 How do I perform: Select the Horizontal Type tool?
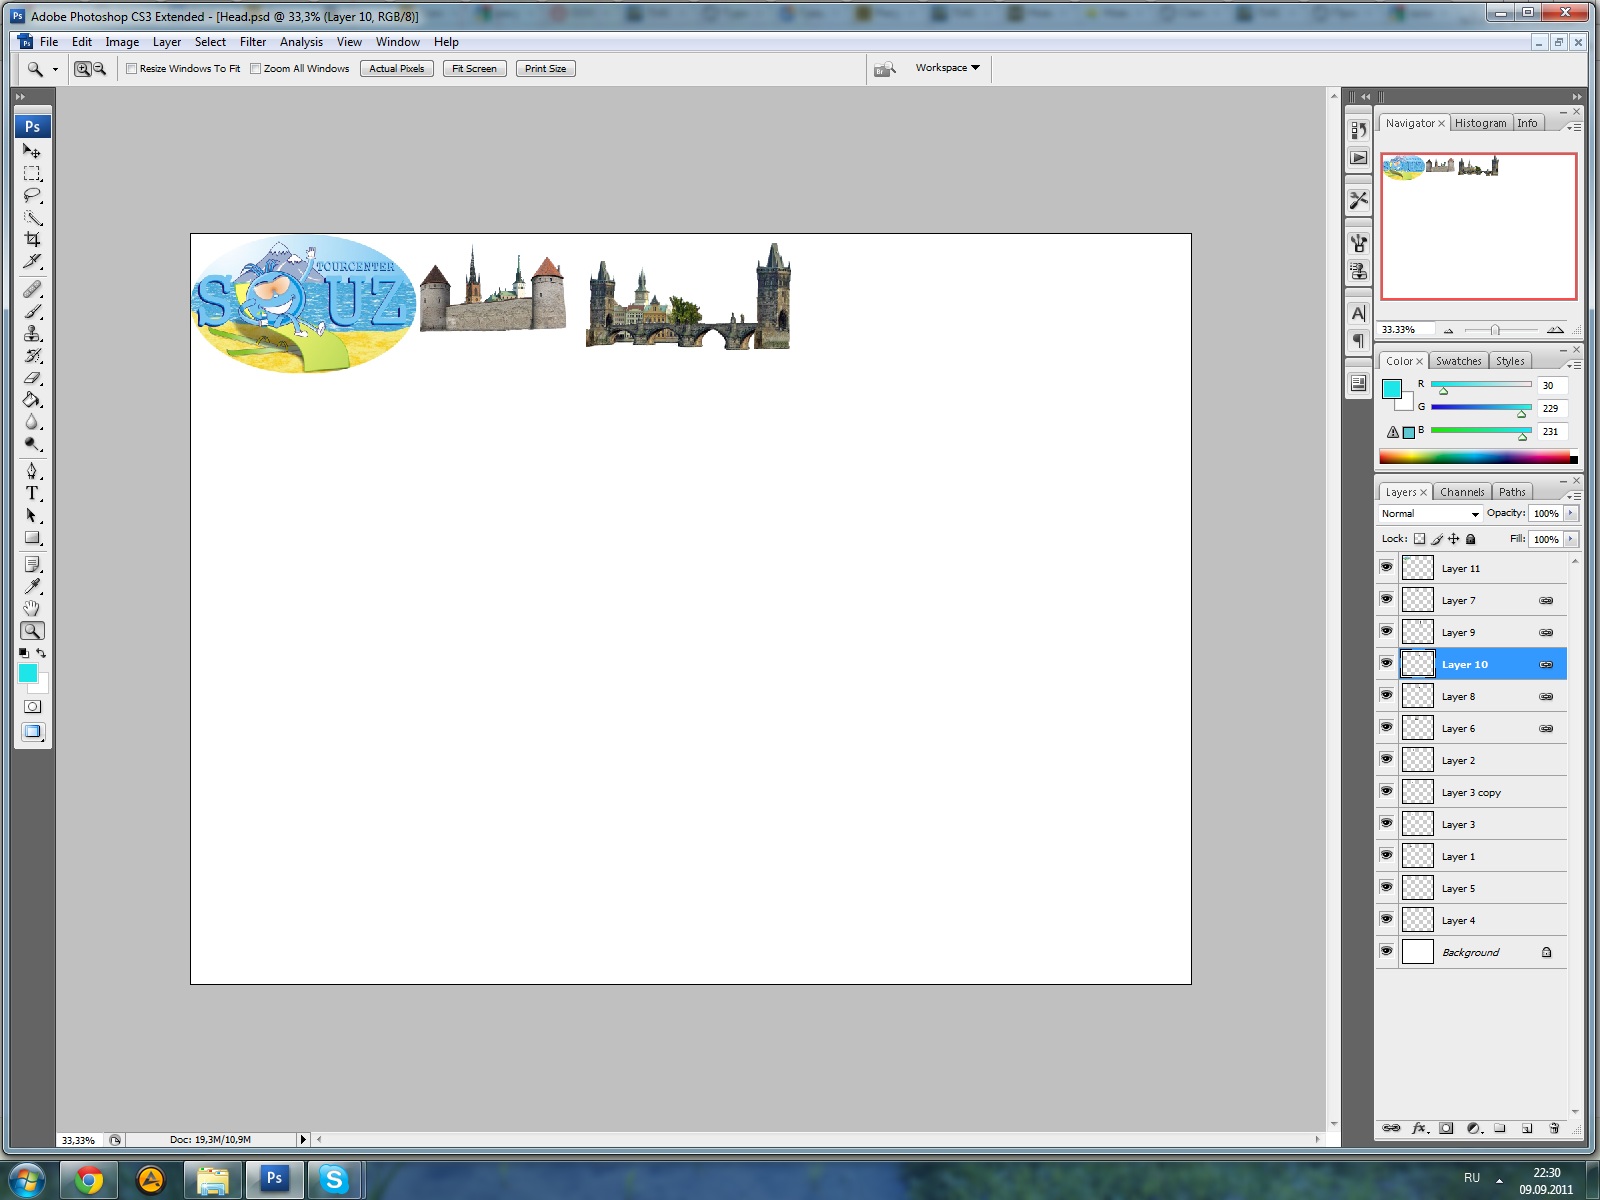click(x=32, y=493)
